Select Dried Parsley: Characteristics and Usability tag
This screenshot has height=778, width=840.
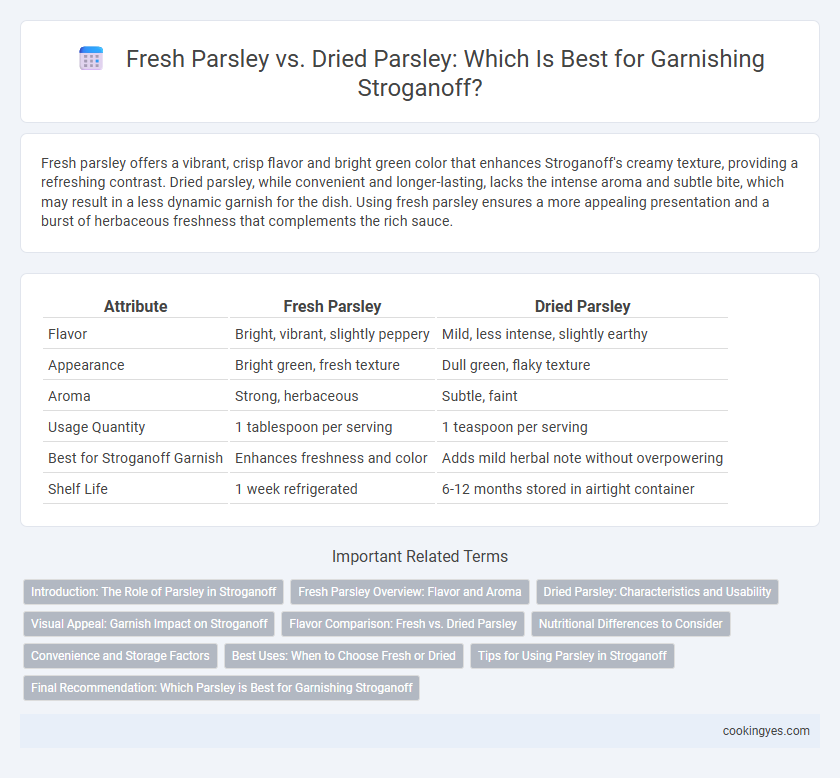(x=657, y=592)
